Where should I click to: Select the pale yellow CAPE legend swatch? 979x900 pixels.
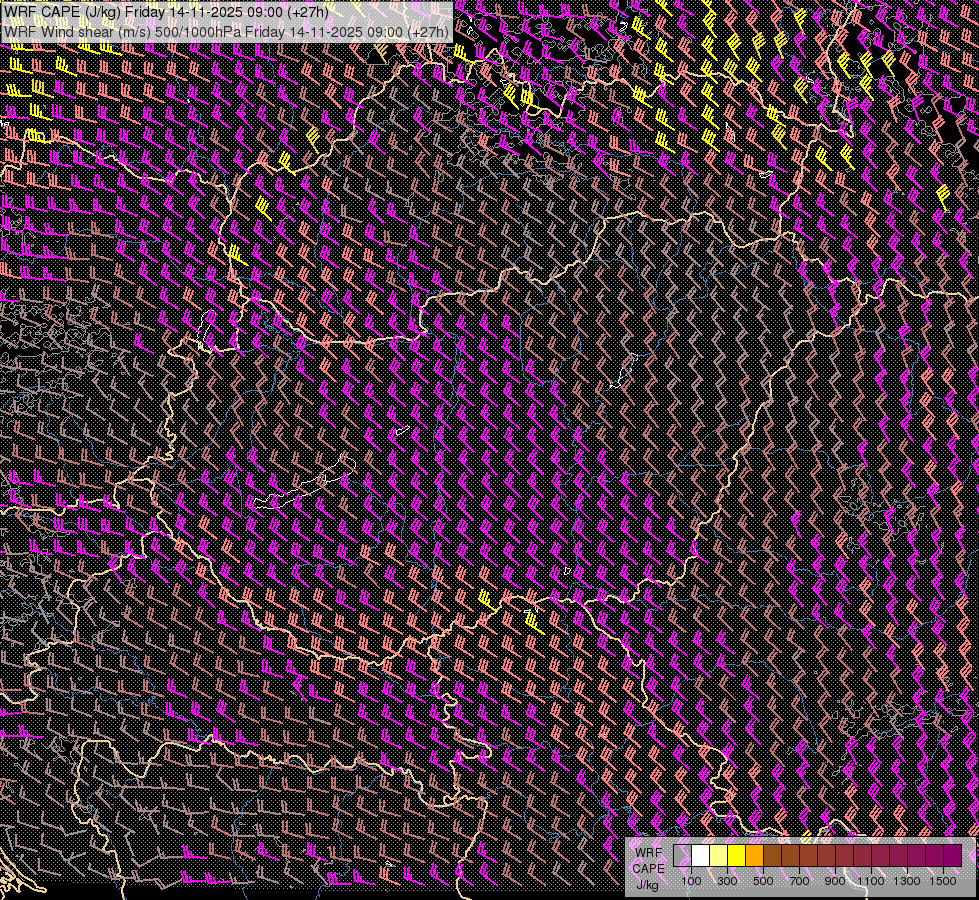pos(718,856)
